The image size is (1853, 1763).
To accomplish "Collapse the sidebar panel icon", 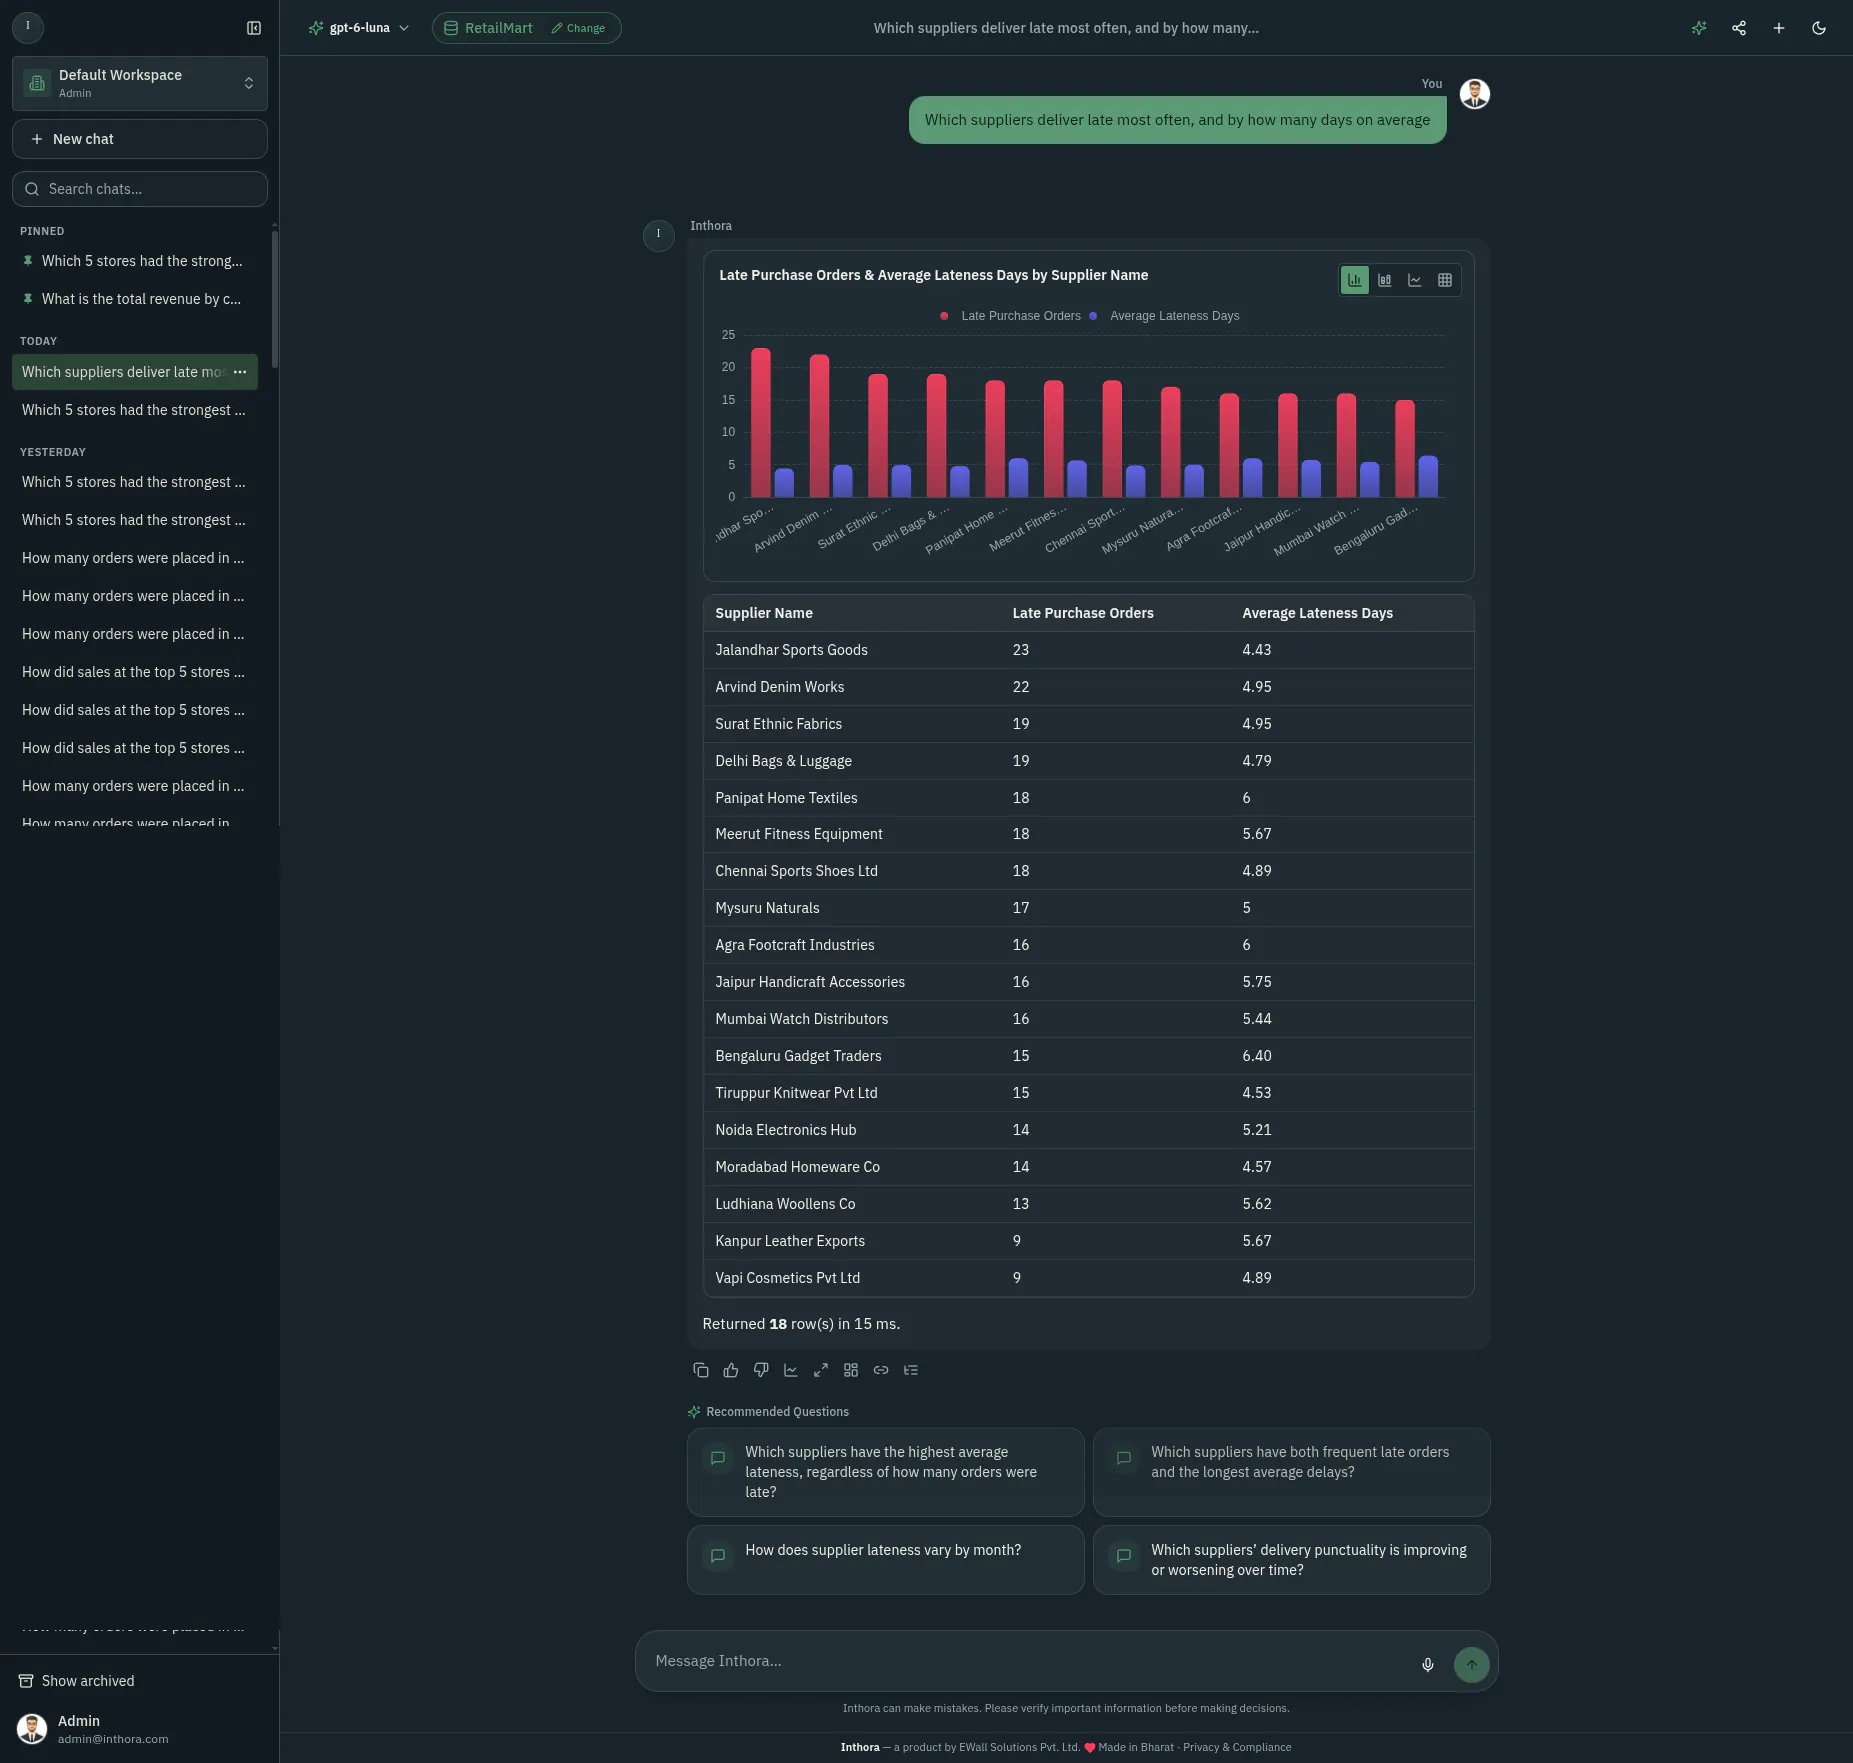I will (254, 28).
